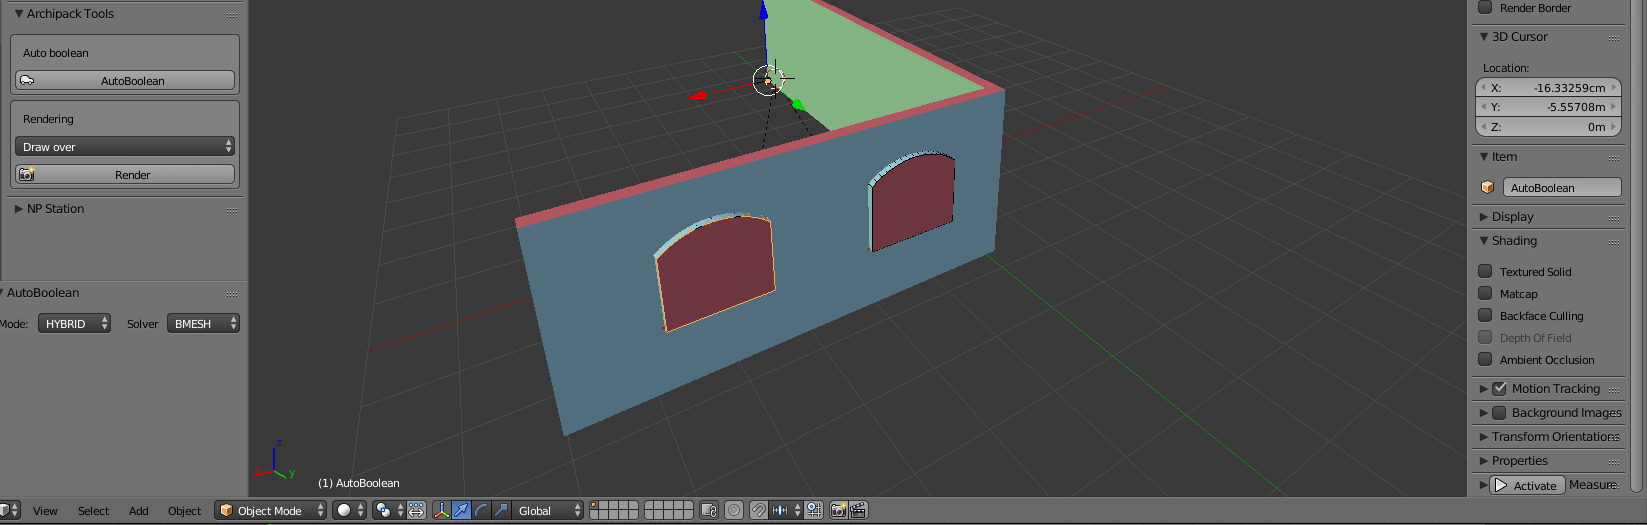Click OpenGL render animation clapper icon
This screenshot has height=525, width=1647.
coord(857,510)
